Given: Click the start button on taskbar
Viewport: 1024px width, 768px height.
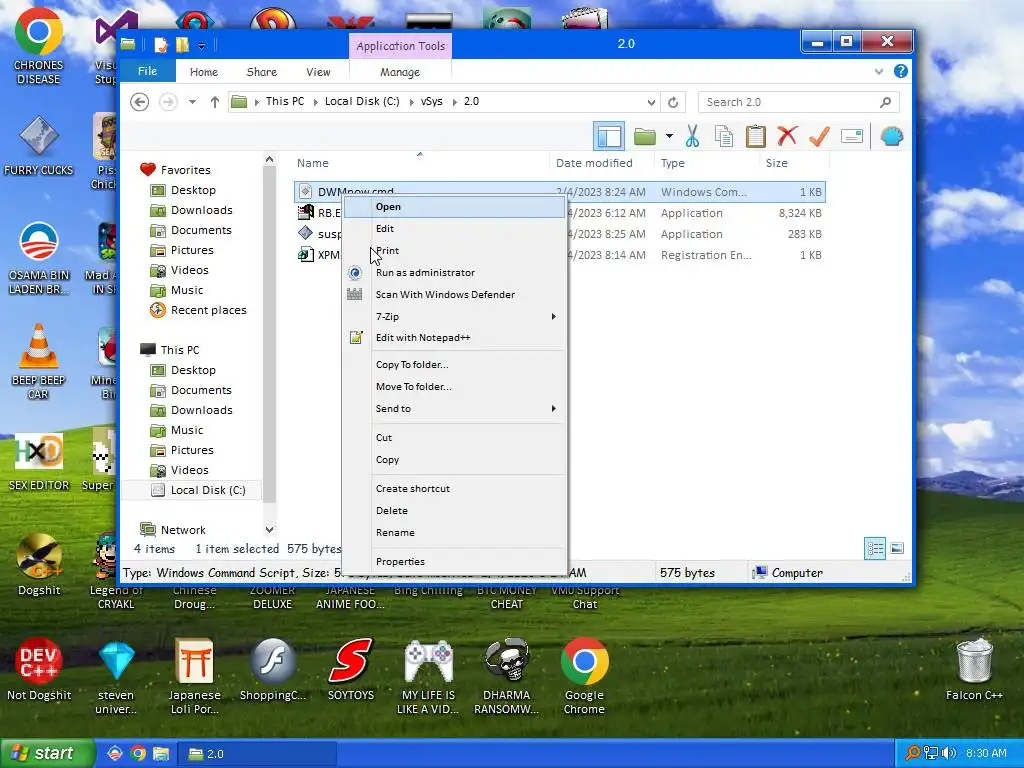Looking at the screenshot, I should (x=46, y=754).
